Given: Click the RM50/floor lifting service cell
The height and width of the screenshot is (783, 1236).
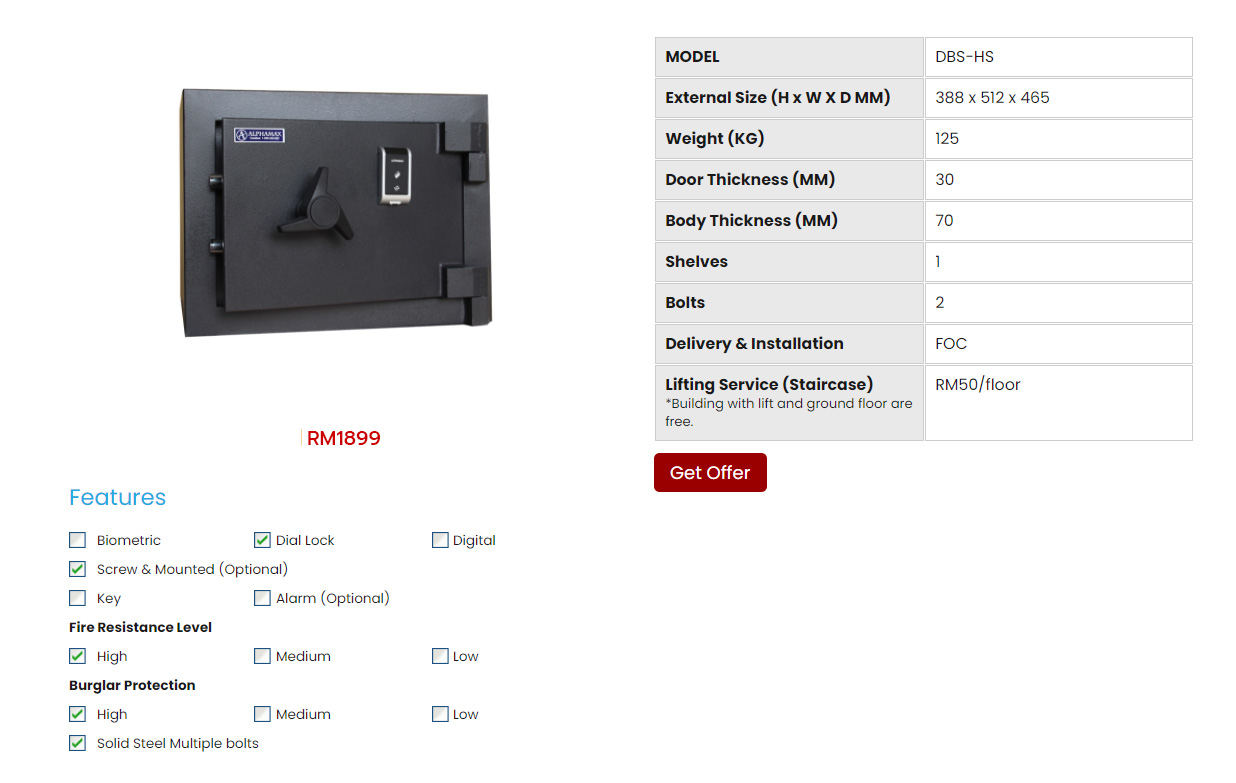Looking at the screenshot, I should pyautogui.click(x=1057, y=402).
